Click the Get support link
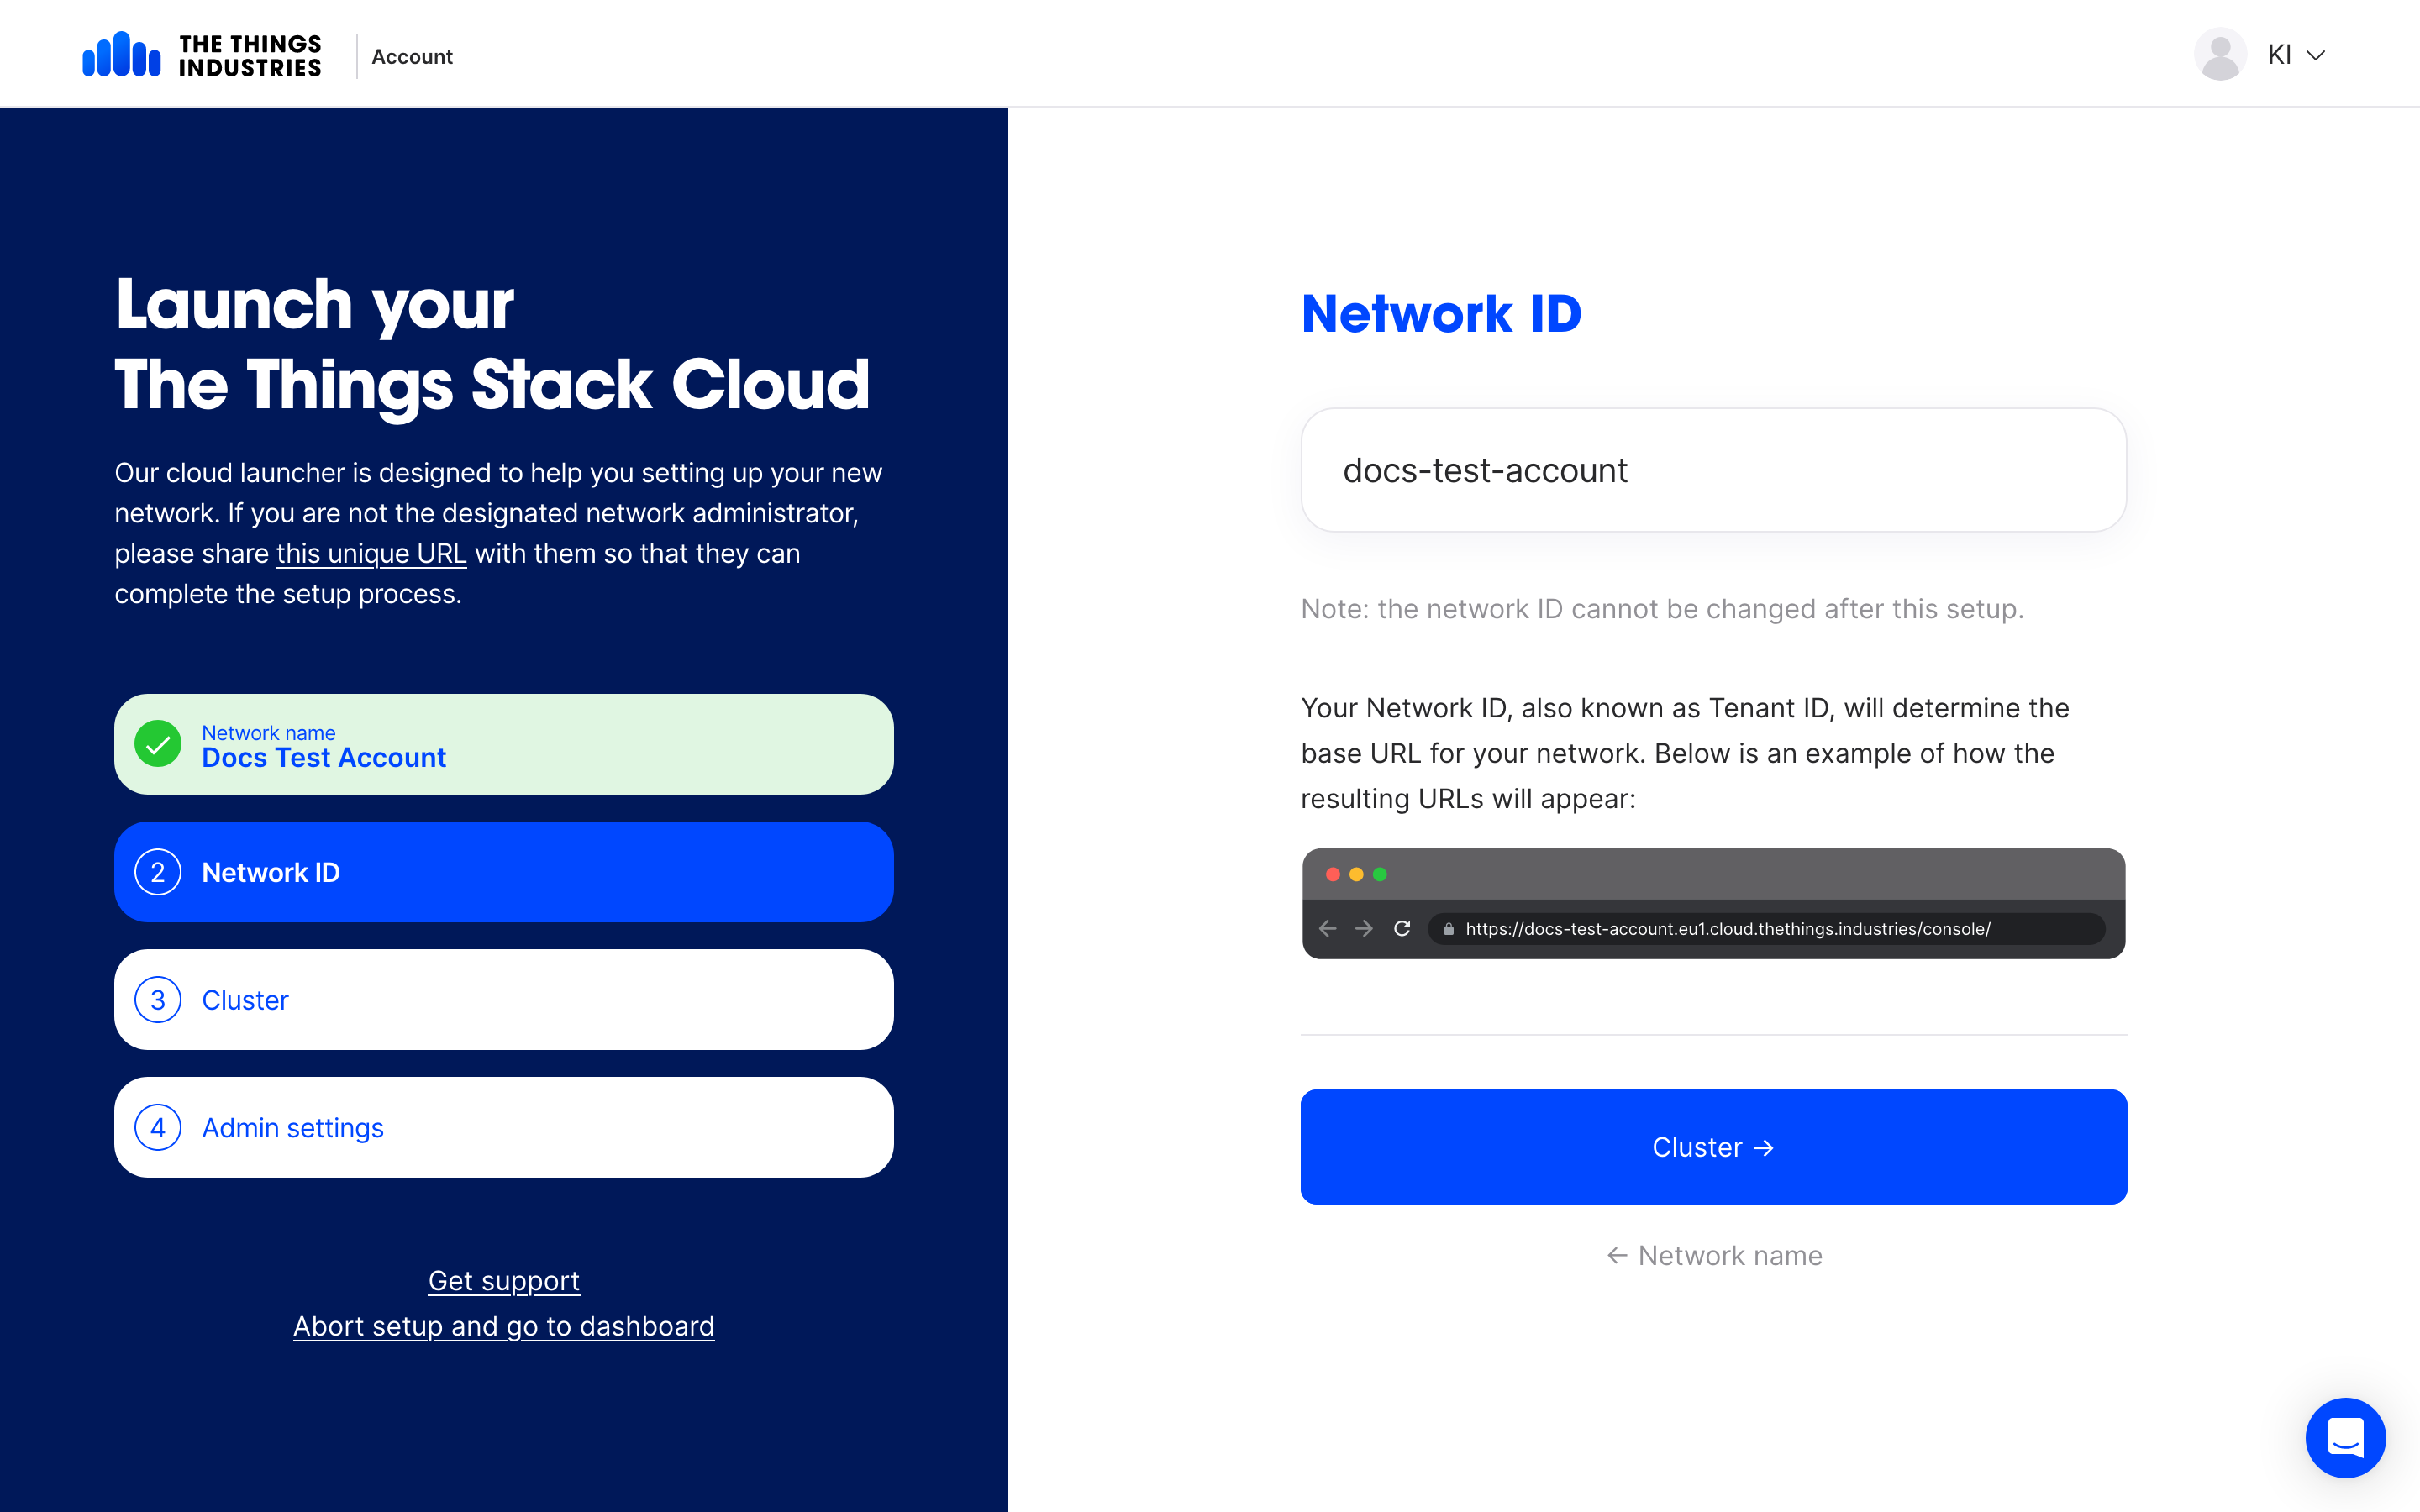2420x1512 pixels. 503,1278
